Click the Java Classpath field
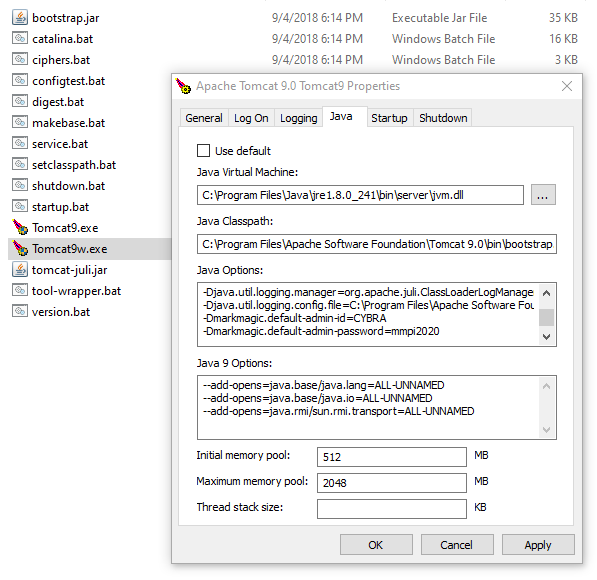Screen dimensions: 597x580 click(377, 244)
